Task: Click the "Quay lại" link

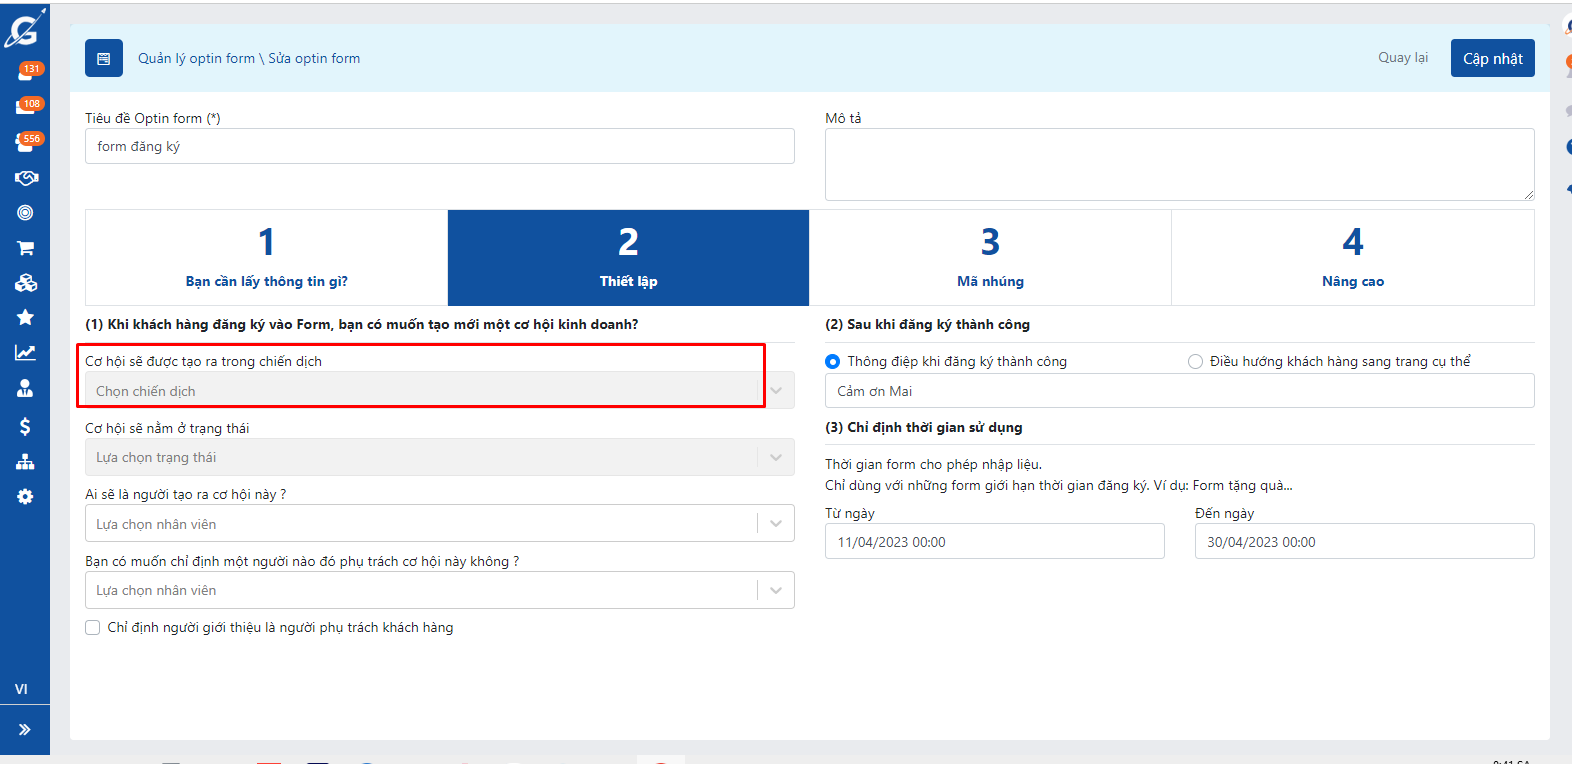Action: 1402,58
